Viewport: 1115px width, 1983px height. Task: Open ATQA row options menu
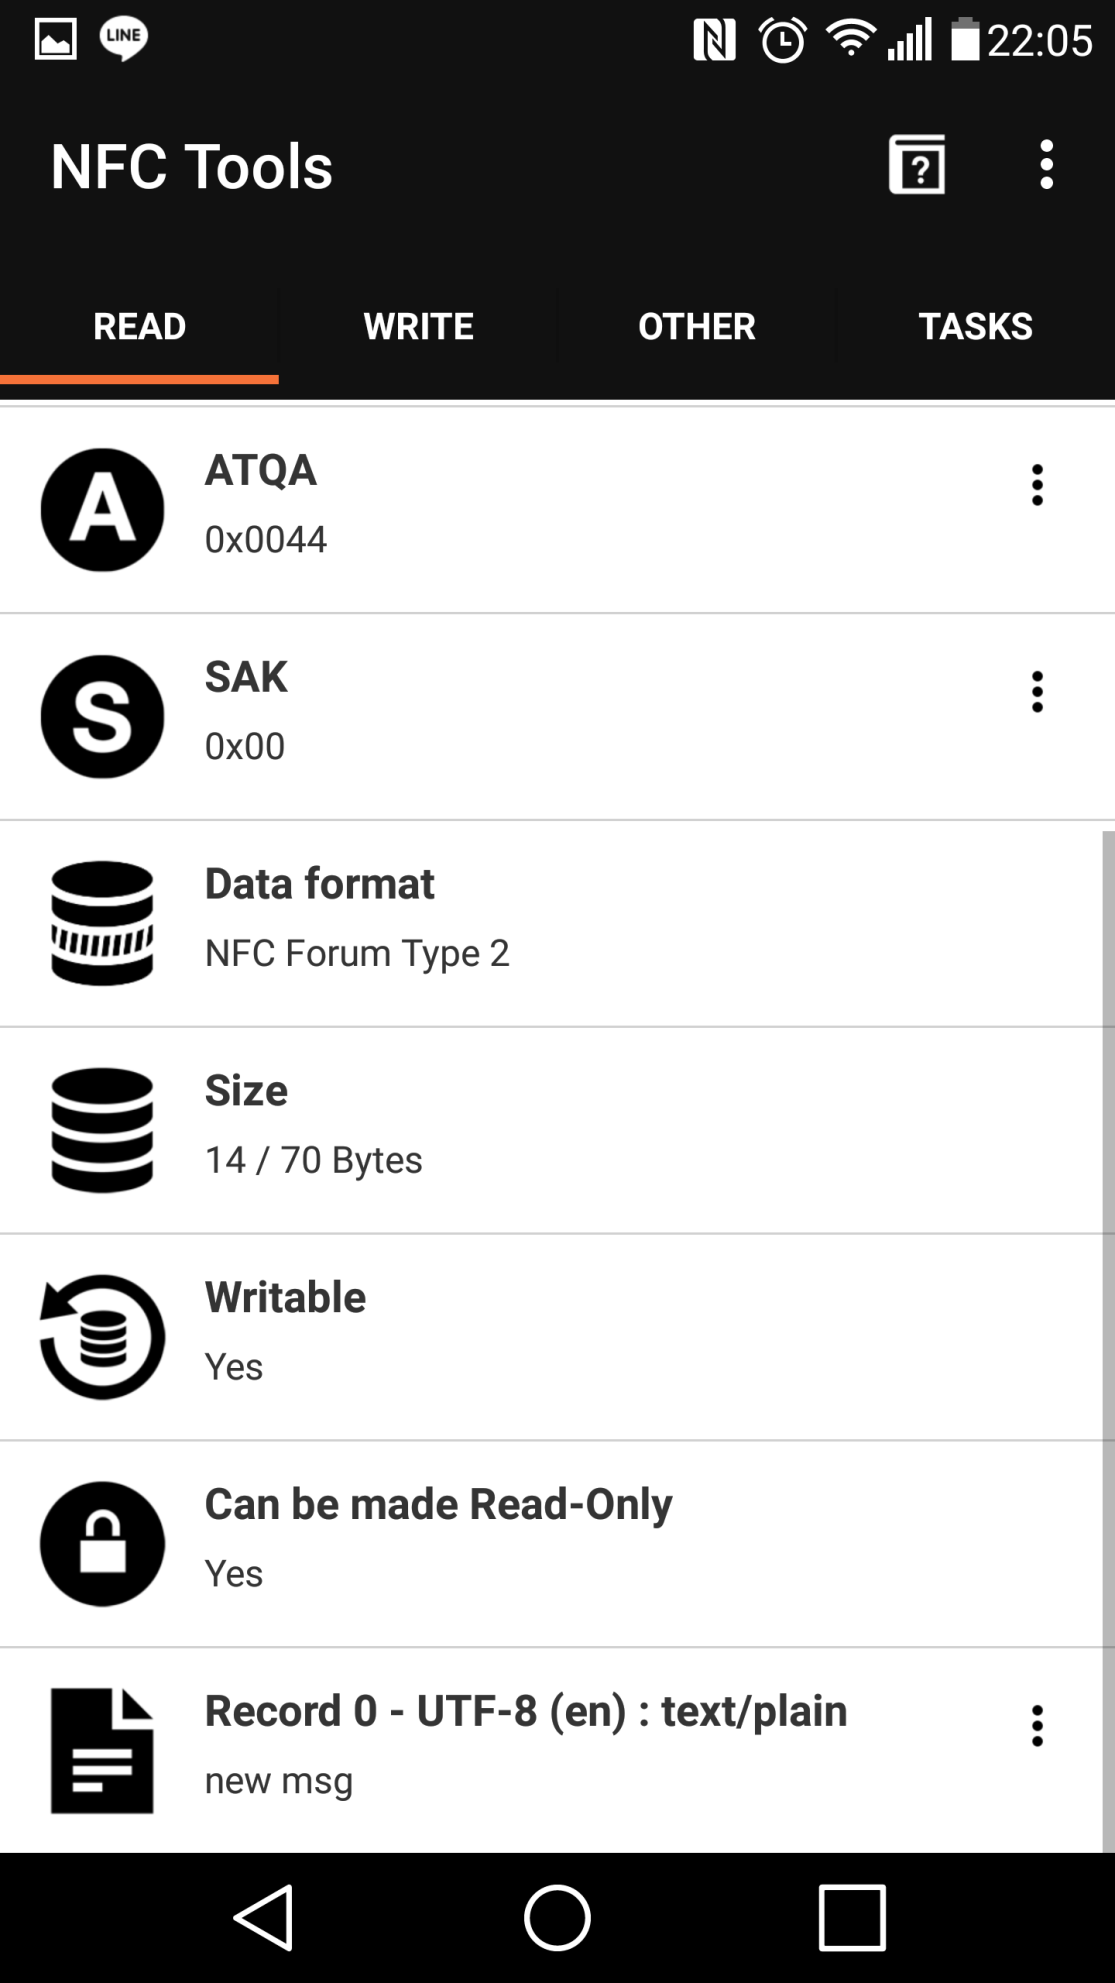[x=1037, y=485]
